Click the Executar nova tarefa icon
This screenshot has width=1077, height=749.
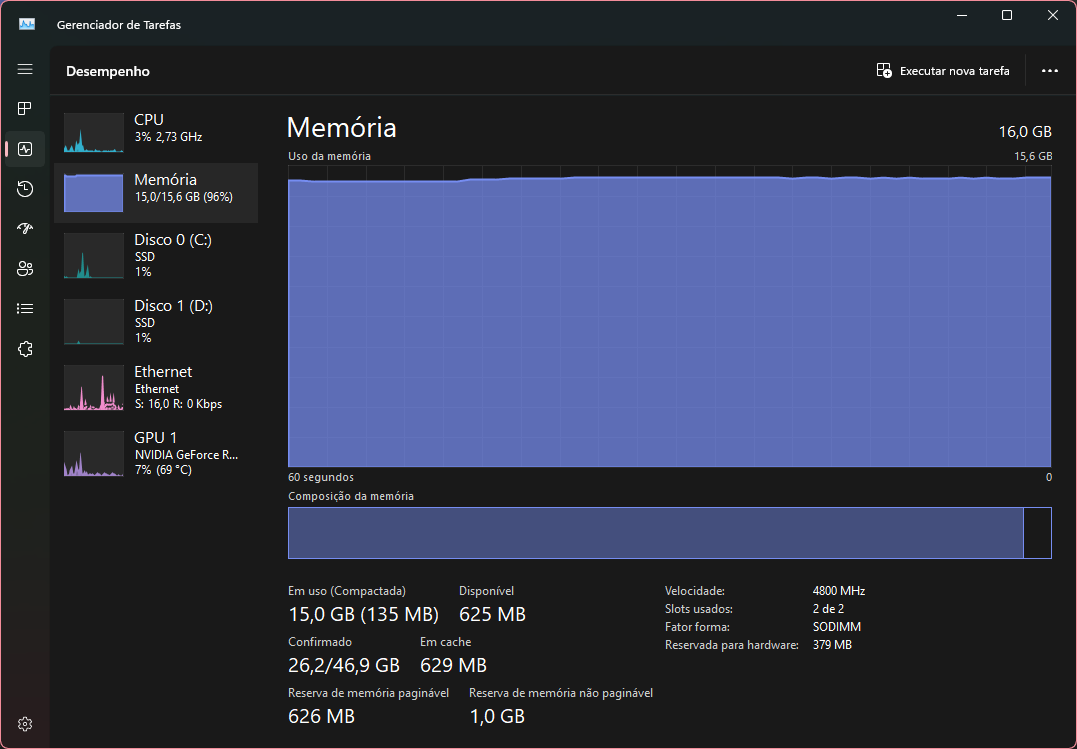(884, 71)
